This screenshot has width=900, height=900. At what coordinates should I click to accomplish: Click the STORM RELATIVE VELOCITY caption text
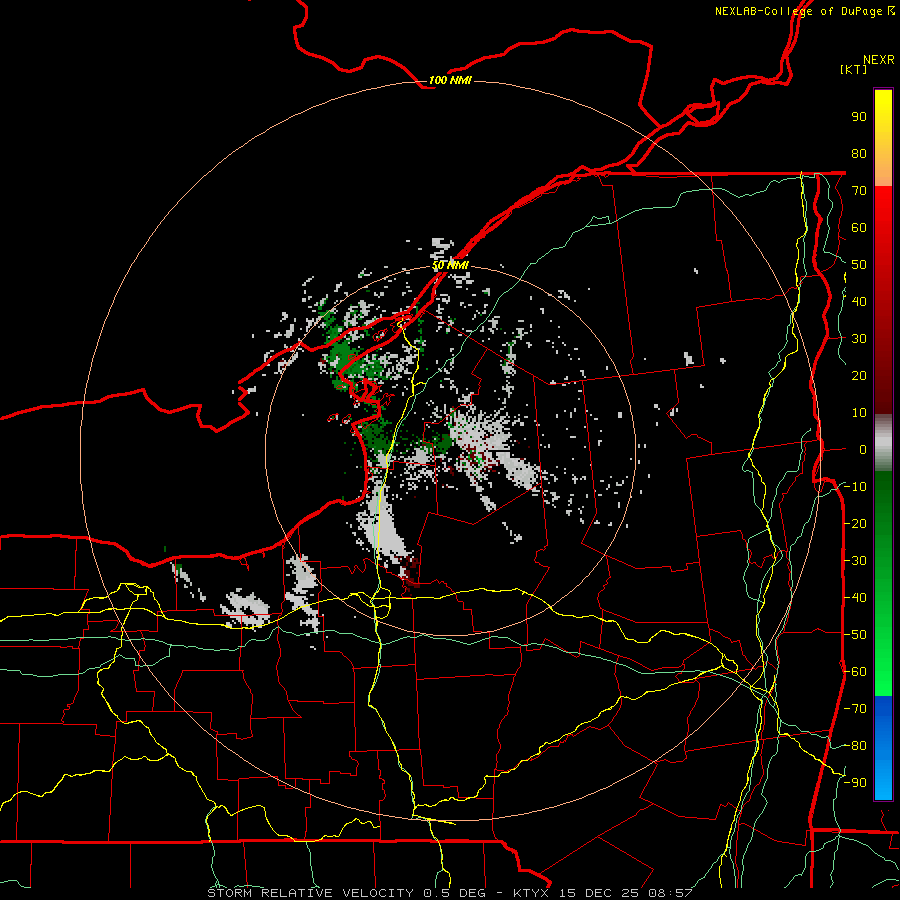[310, 893]
